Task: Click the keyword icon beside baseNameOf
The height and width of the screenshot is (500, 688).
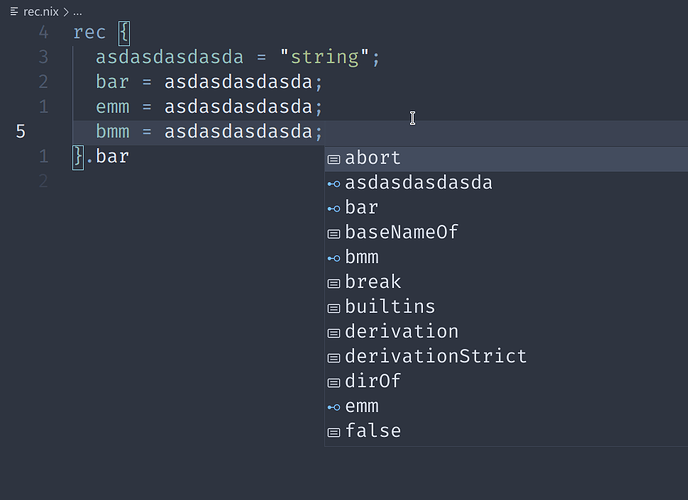Action: coord(334,234)
